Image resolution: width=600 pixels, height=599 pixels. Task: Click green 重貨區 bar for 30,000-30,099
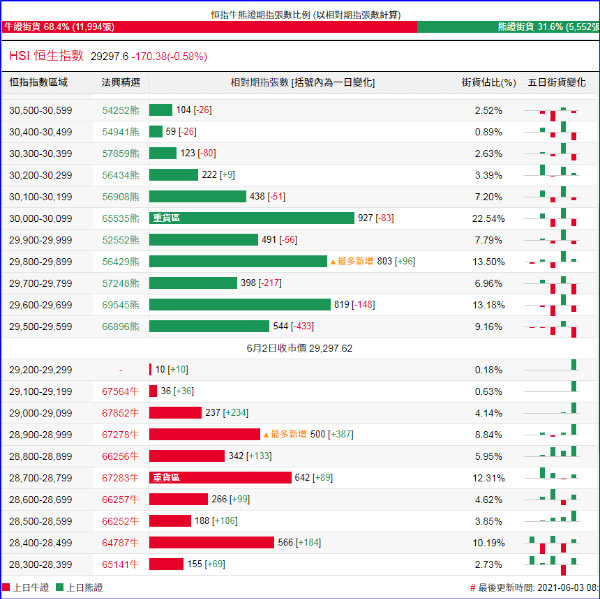(251, 218)
